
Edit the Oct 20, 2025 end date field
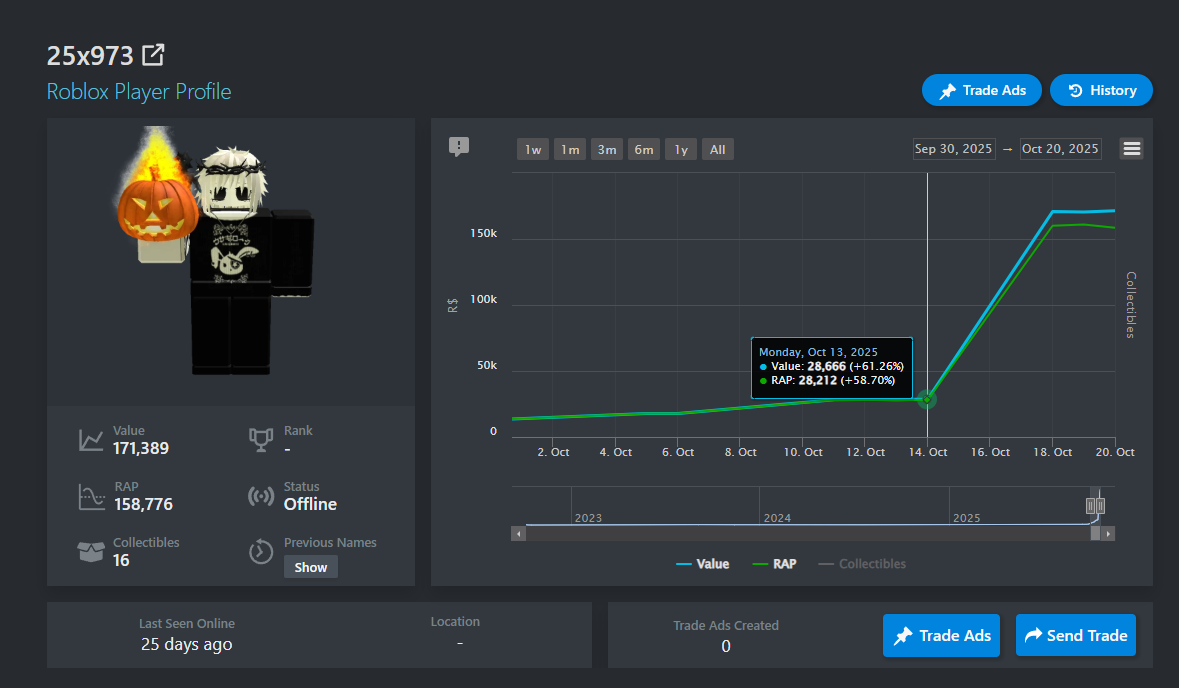[1060, 149]
